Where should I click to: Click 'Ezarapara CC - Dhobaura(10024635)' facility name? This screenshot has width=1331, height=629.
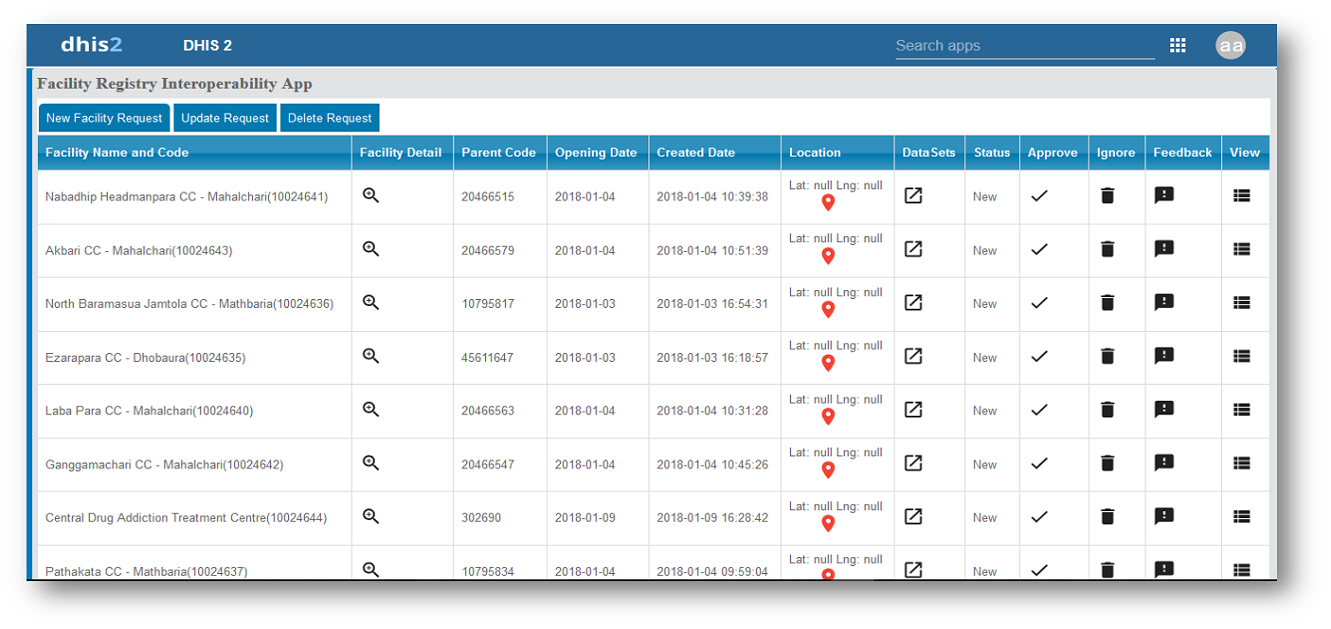click(x=145, y=358)
